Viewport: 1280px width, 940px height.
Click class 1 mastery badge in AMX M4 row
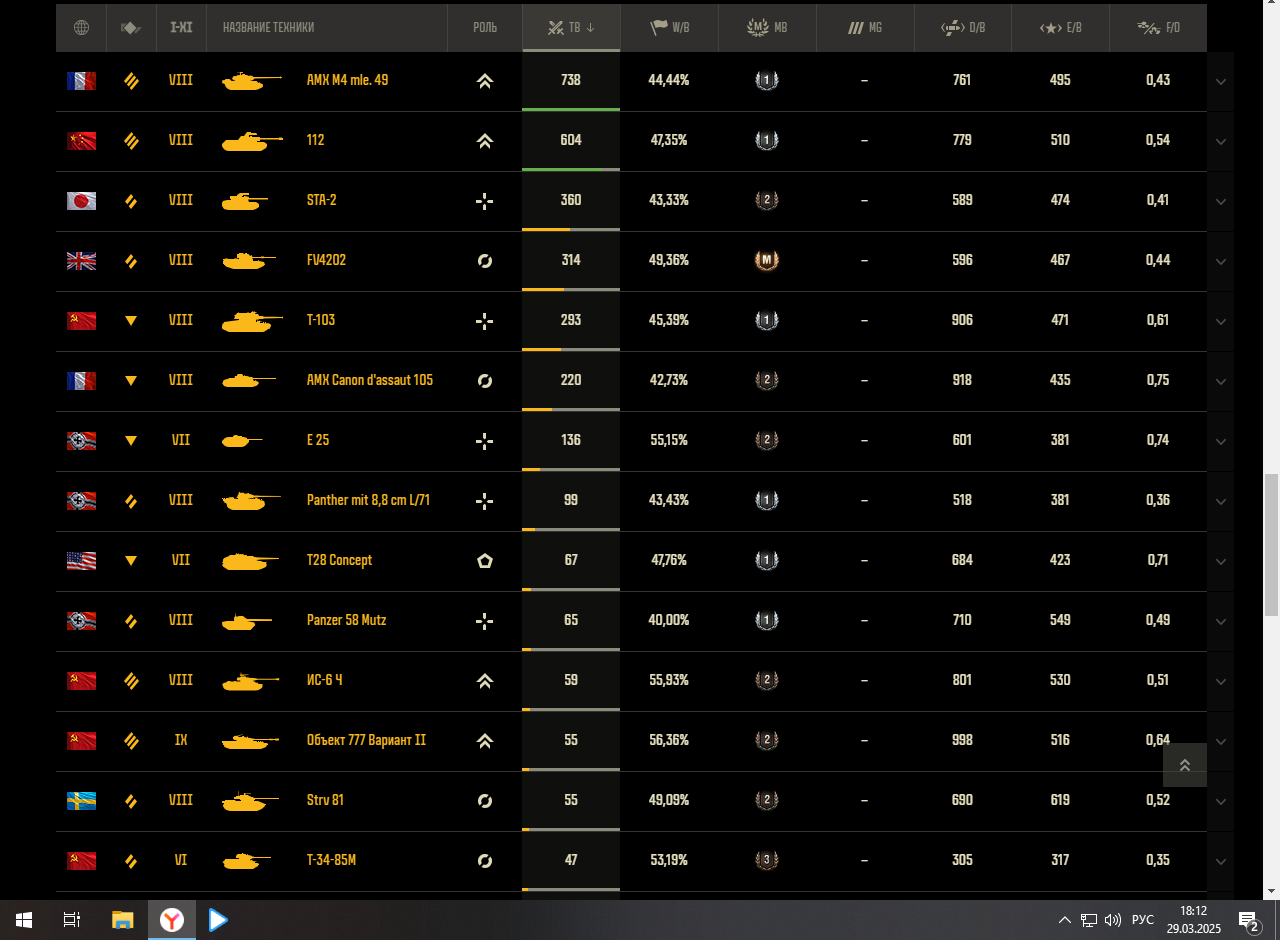click(x=767, y=80)
